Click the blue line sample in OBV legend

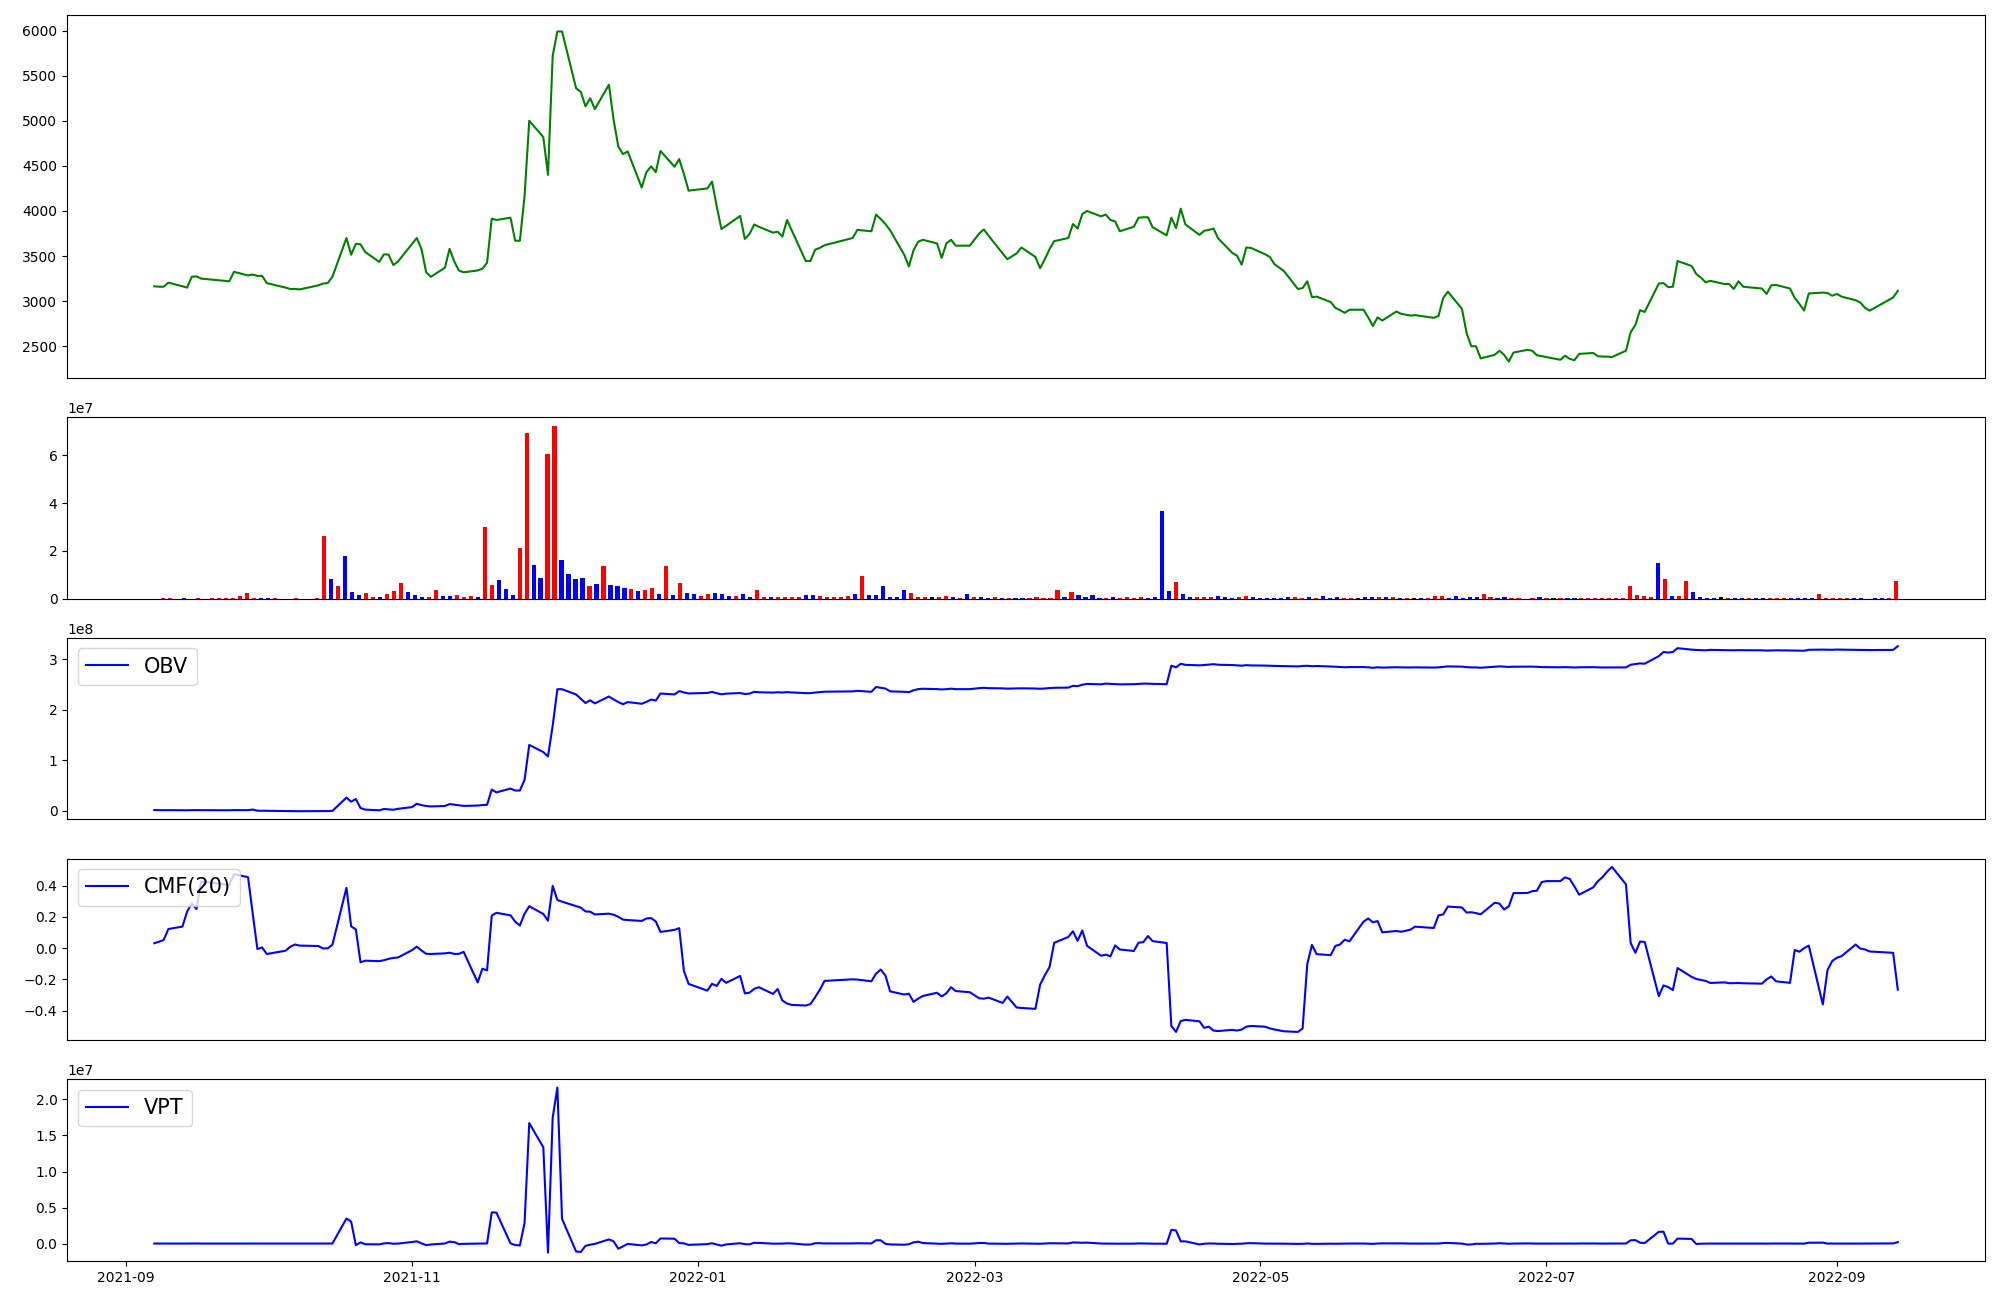coord(108,666)
